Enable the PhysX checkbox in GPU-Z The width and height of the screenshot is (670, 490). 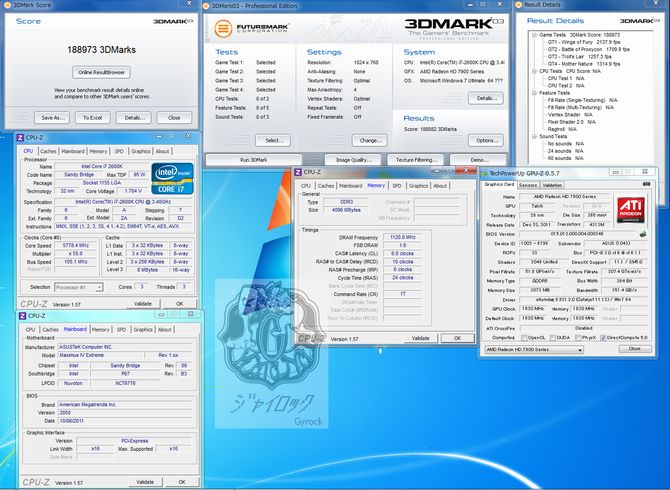(x=578, y=338)
